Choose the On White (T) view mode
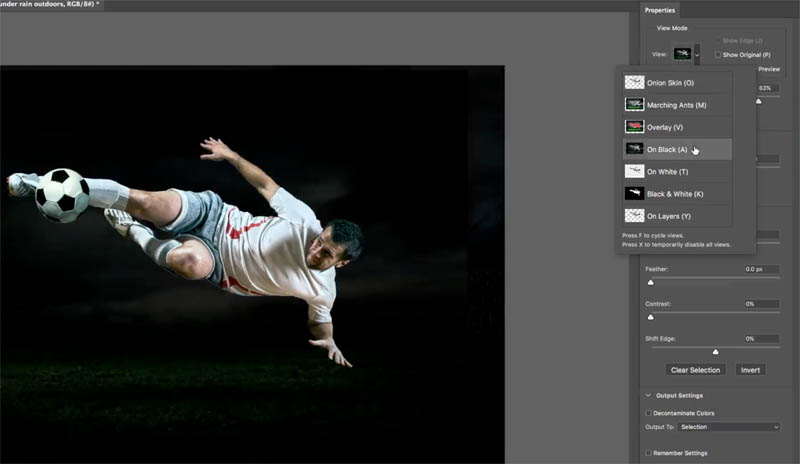The image size is (800, 464). pyautogui.click(x=678, y=172)
